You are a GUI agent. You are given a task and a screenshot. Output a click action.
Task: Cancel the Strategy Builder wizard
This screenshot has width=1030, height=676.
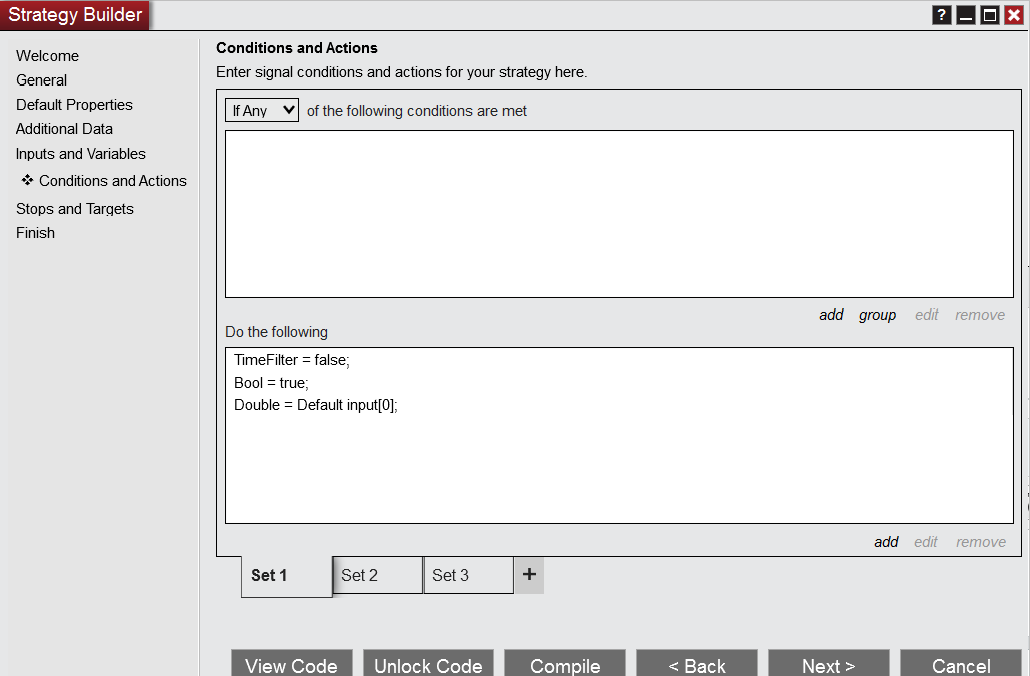pos(961,664)
